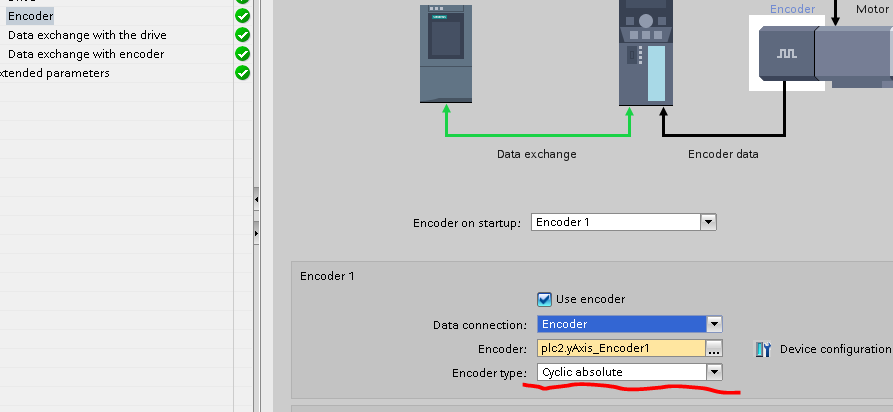Open Data exchange with encoder
Image resolution: width=893 pixels, height=412 pixels.
tap(86, 54)
